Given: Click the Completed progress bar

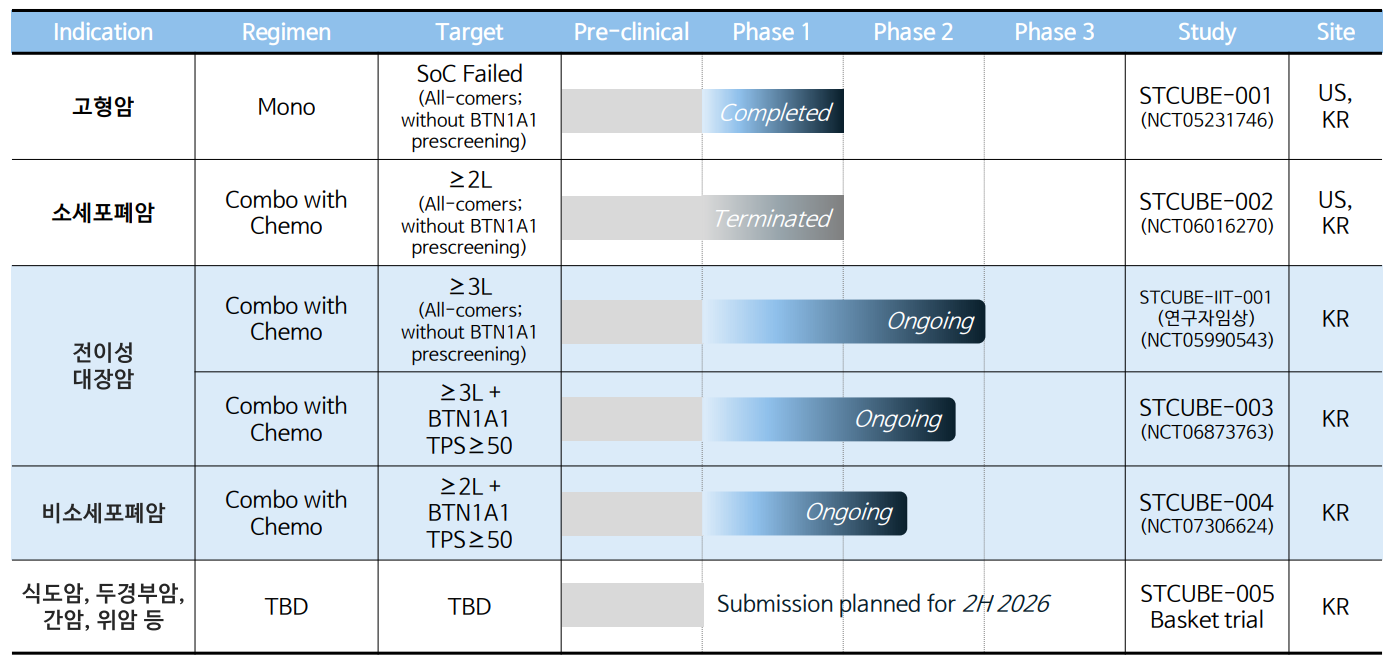Looking at the screenshot, I should 773,112.
